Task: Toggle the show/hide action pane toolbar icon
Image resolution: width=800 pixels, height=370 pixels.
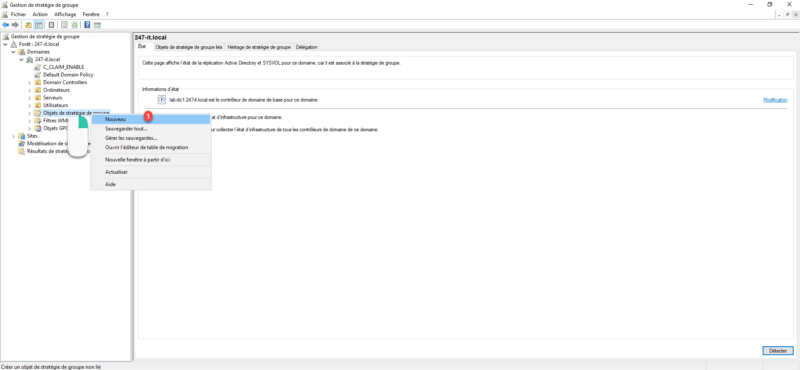Action: click(97, 24)
